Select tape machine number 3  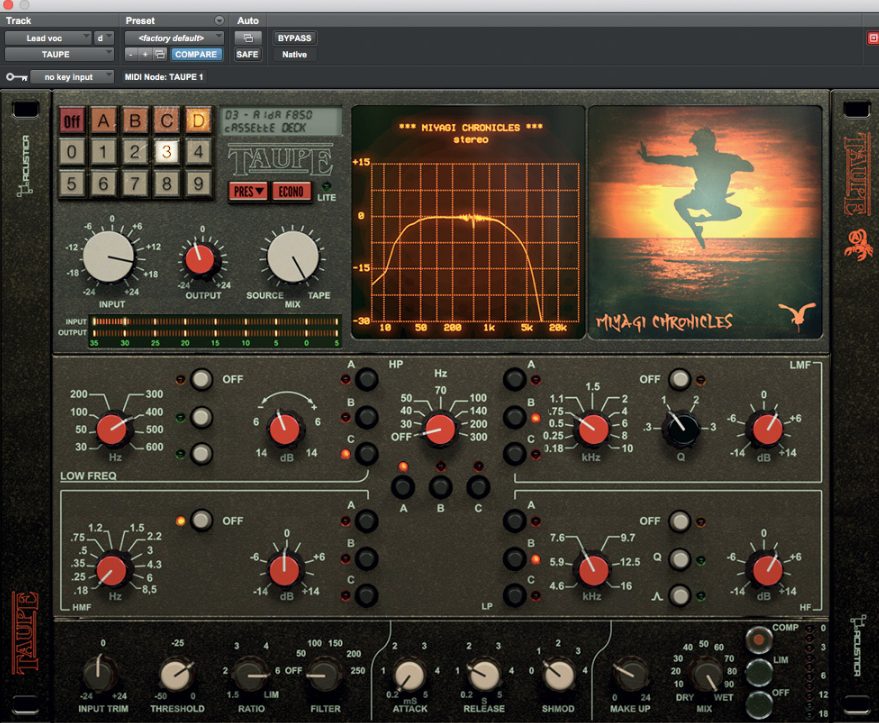[166, 152]
